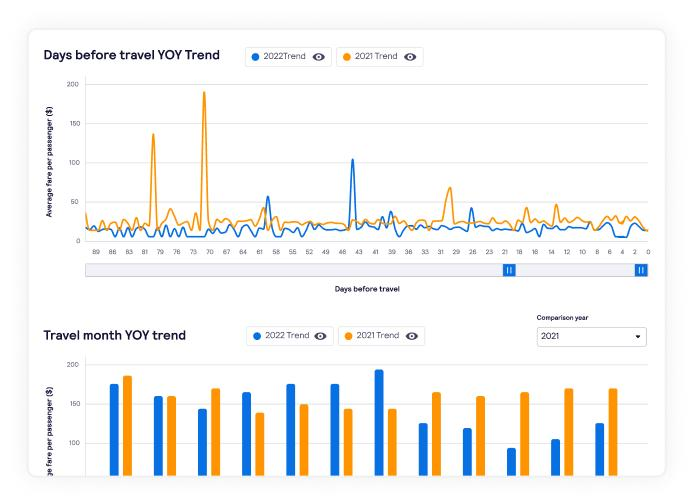Select the 2021 value in Comparison year box

(x=550, y=336)
